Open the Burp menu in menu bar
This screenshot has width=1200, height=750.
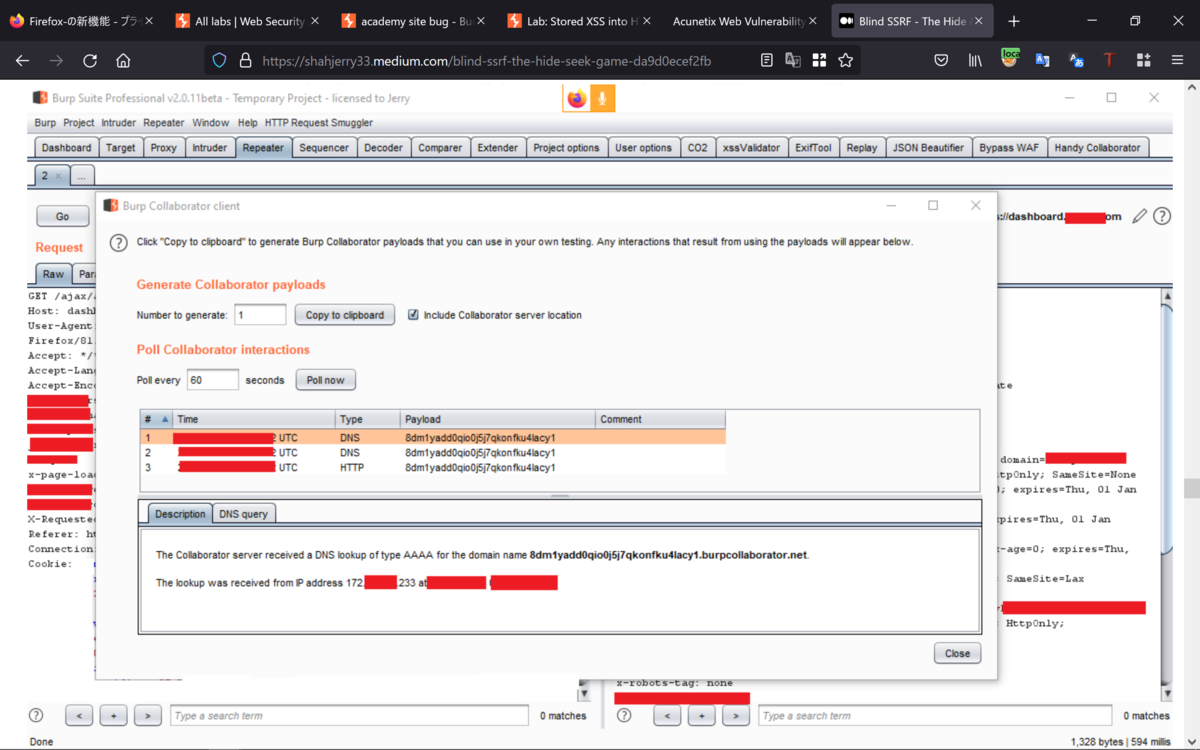click(45, 123)
